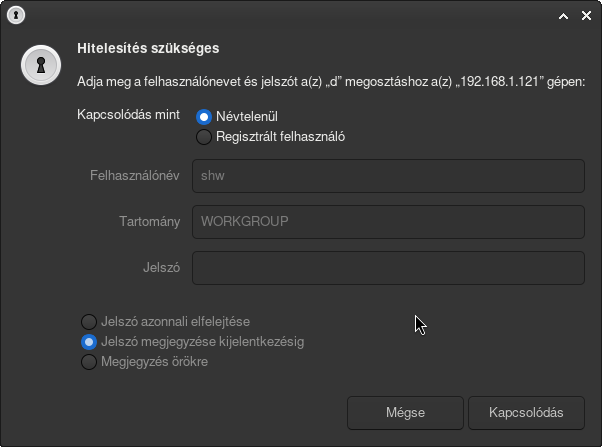Choose the Megjegyzés örökre radio button
This screenshot has width=602, height=447.
click(89, 362)
